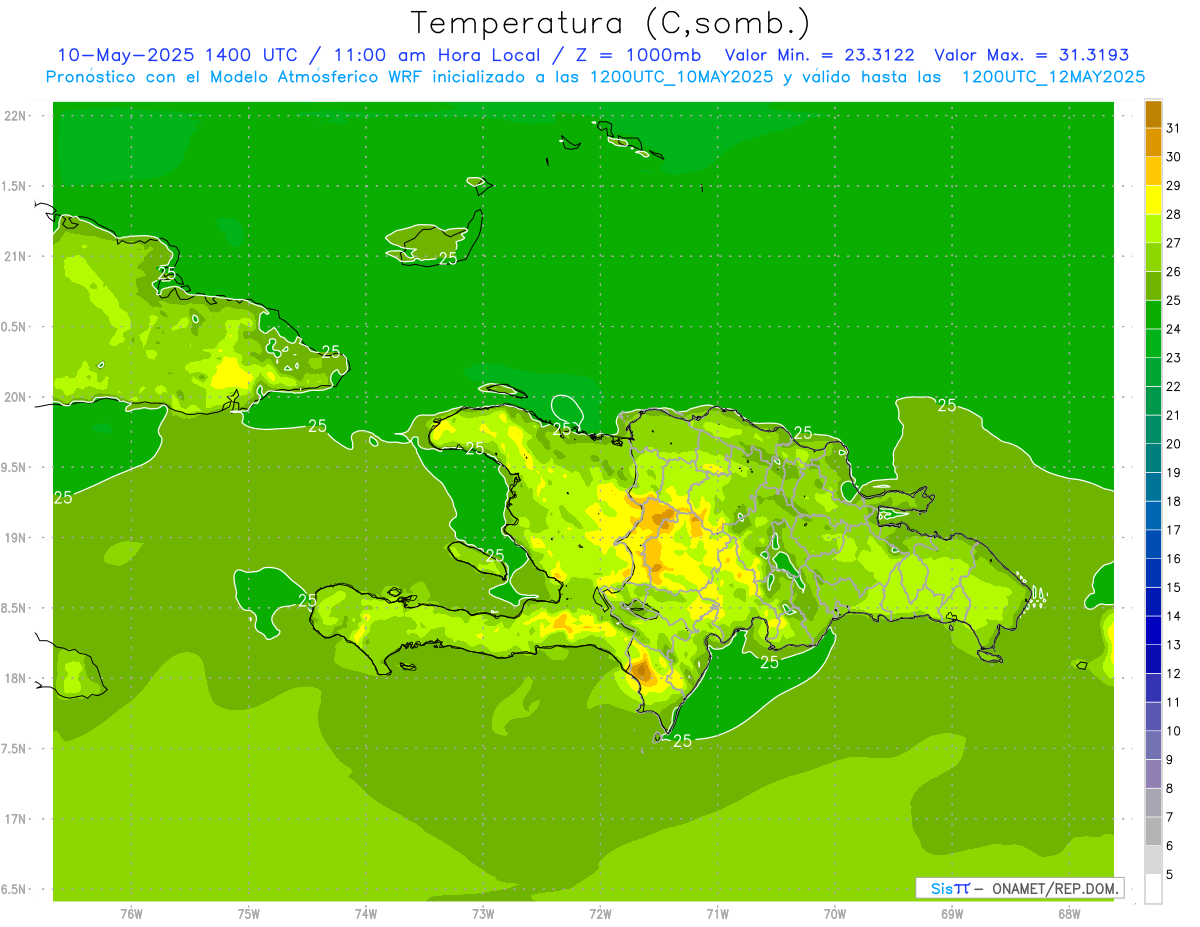
Task: Click the 71W longitude axis label
Action: (717, 914)
